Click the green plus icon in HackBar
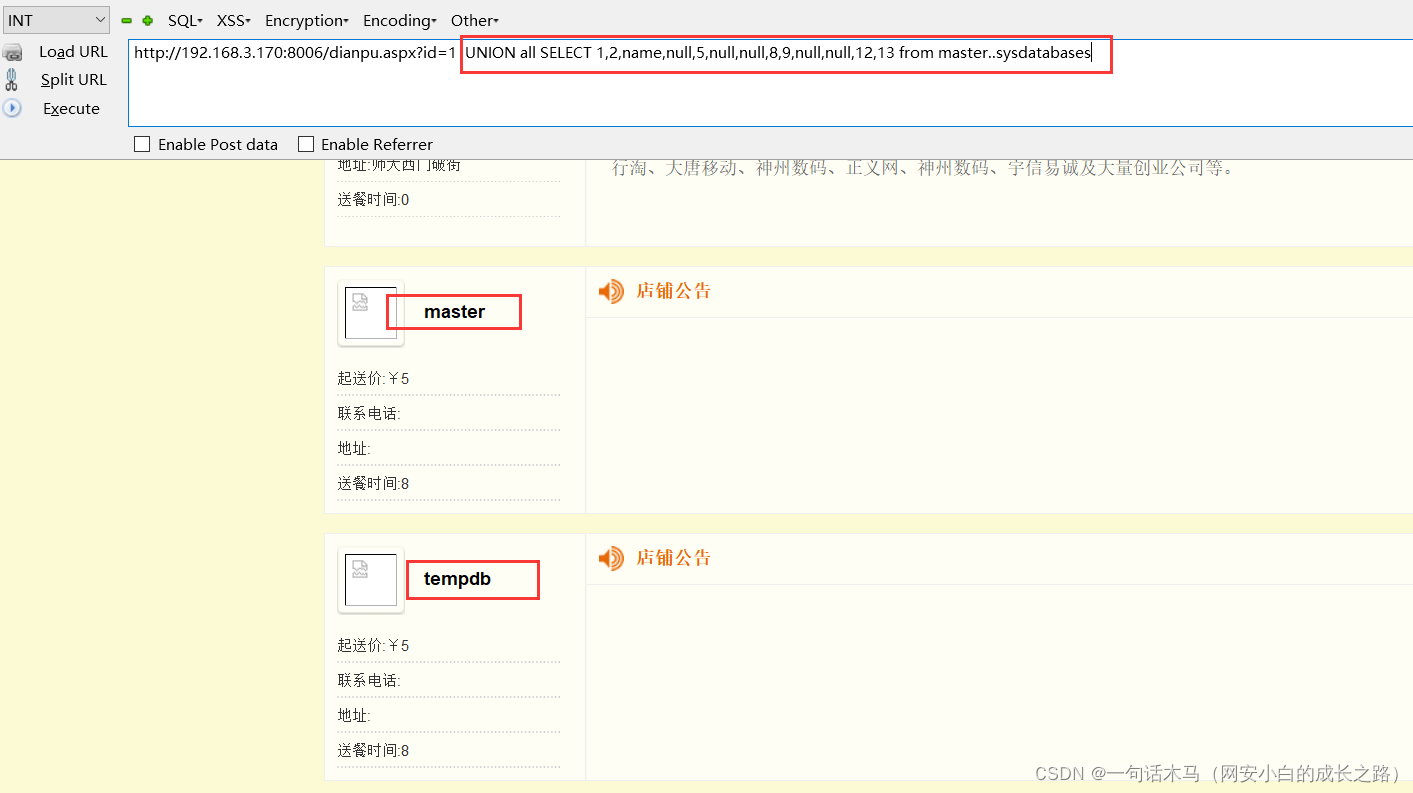The image size is (1413, 793). coord(148,20)
